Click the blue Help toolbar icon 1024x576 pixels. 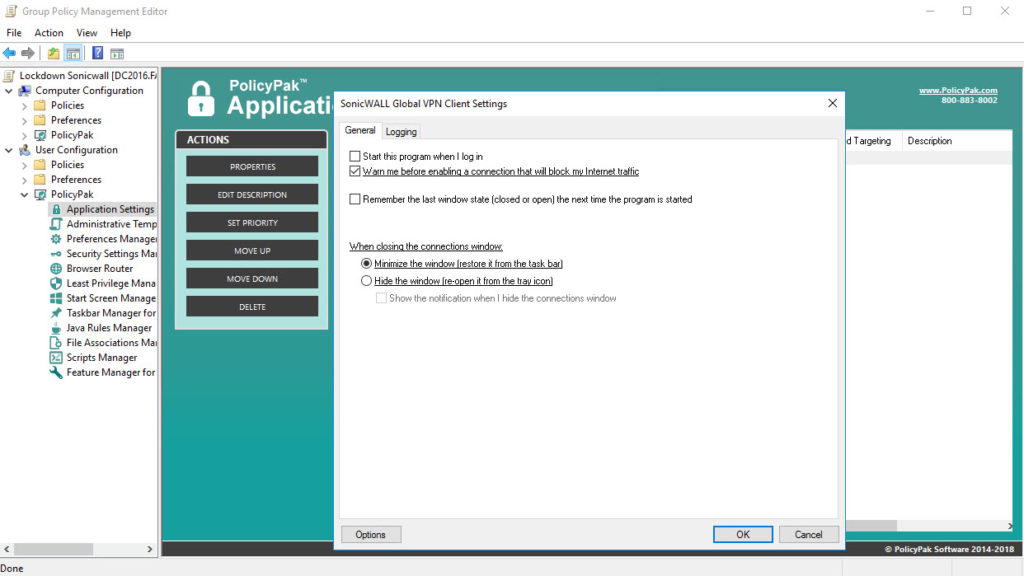tap(97, 54)
